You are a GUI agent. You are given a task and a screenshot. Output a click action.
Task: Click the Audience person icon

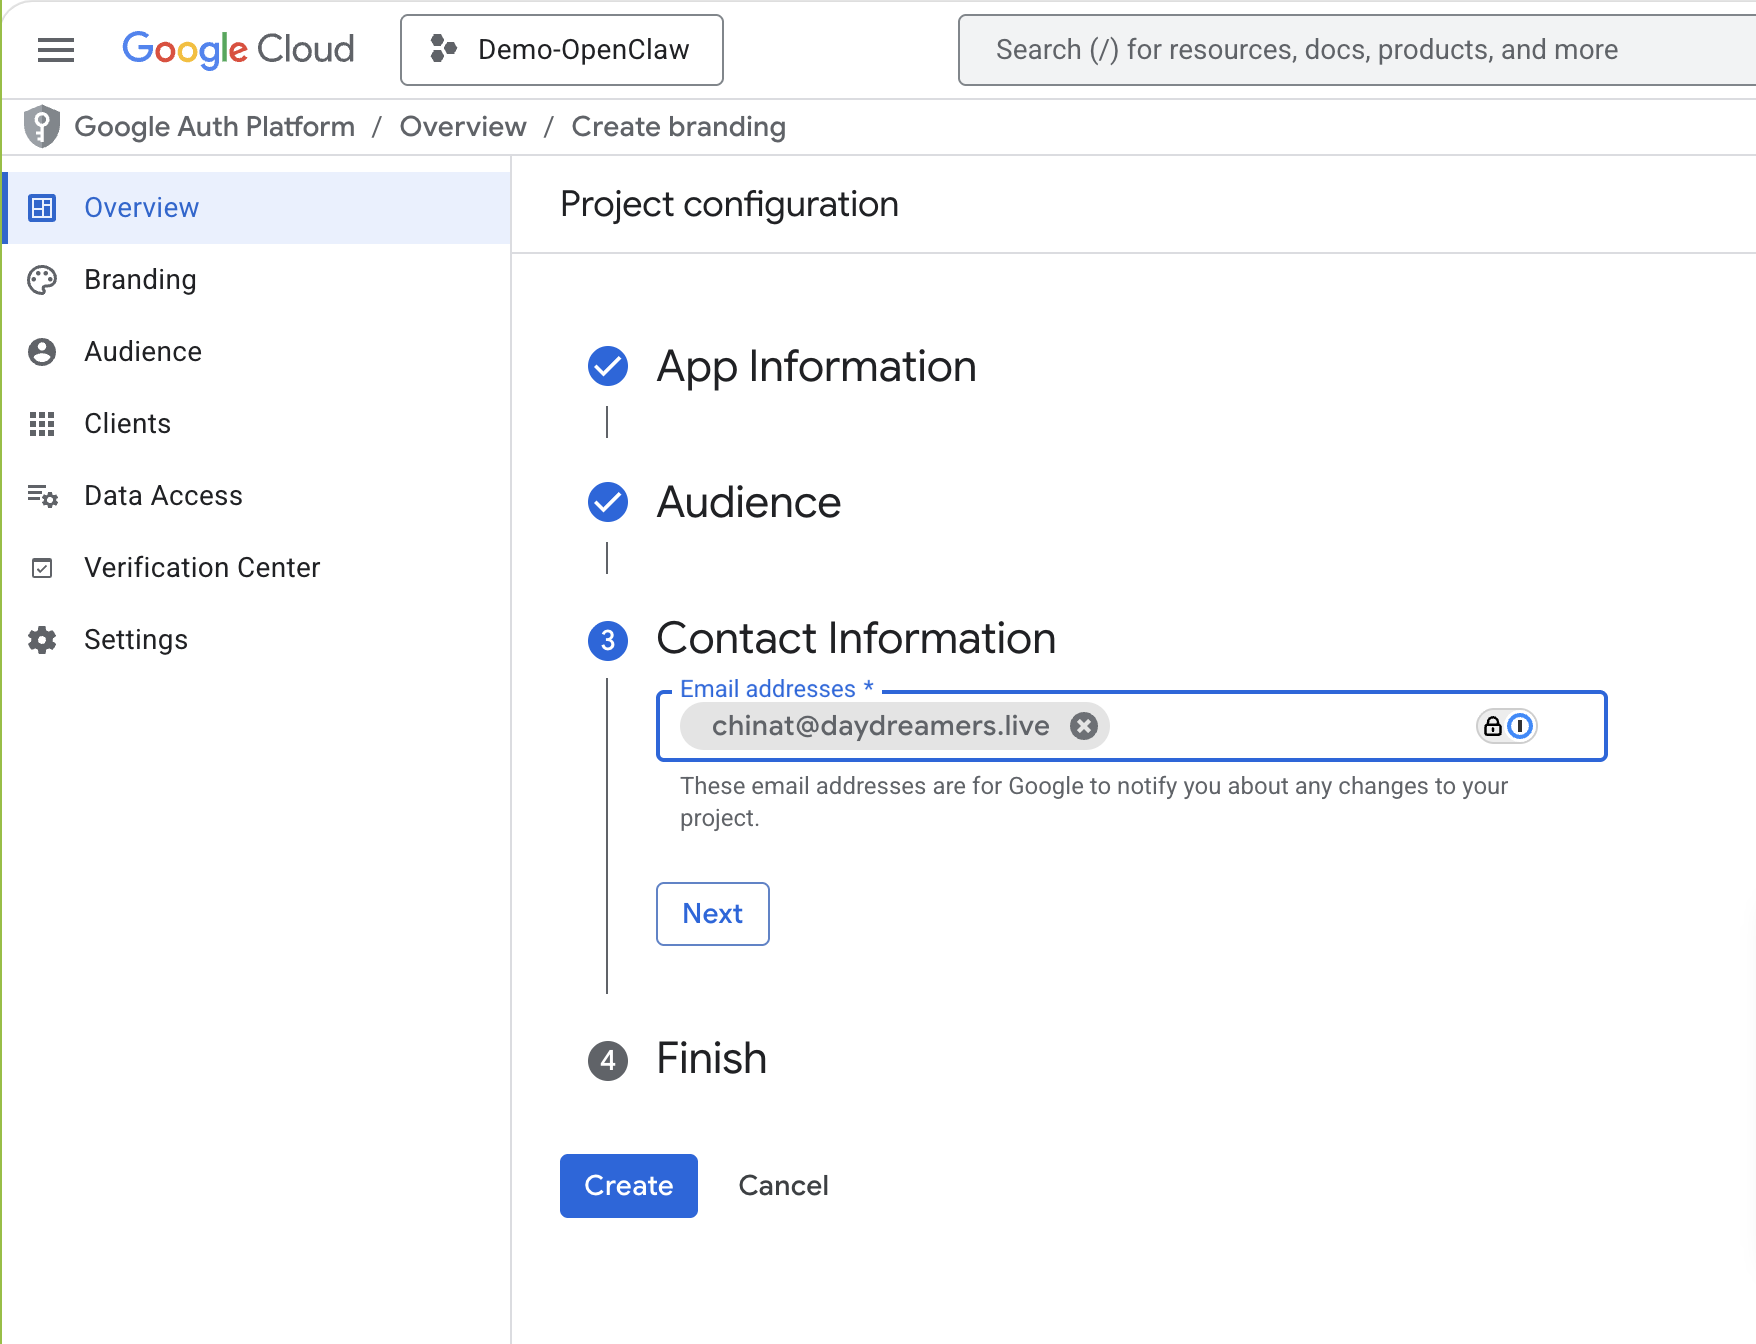pyautogui.click(x=41, y=352)
